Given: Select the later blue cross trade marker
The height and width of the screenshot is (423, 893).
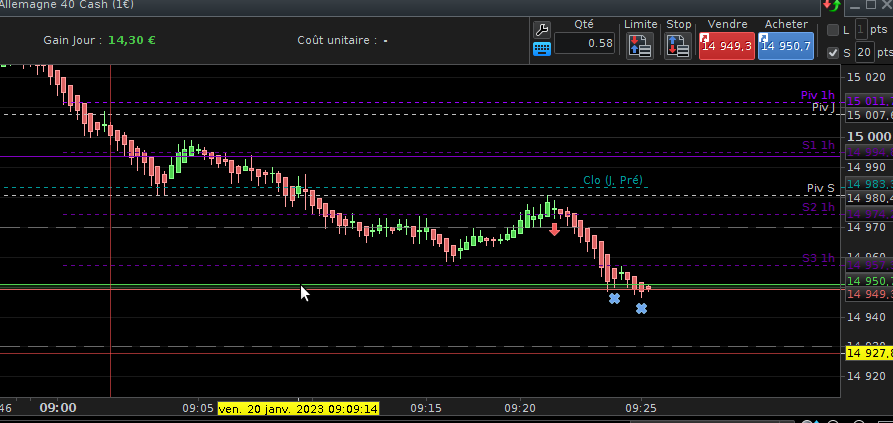Looking at the screenshot, I should pos(641,309).
